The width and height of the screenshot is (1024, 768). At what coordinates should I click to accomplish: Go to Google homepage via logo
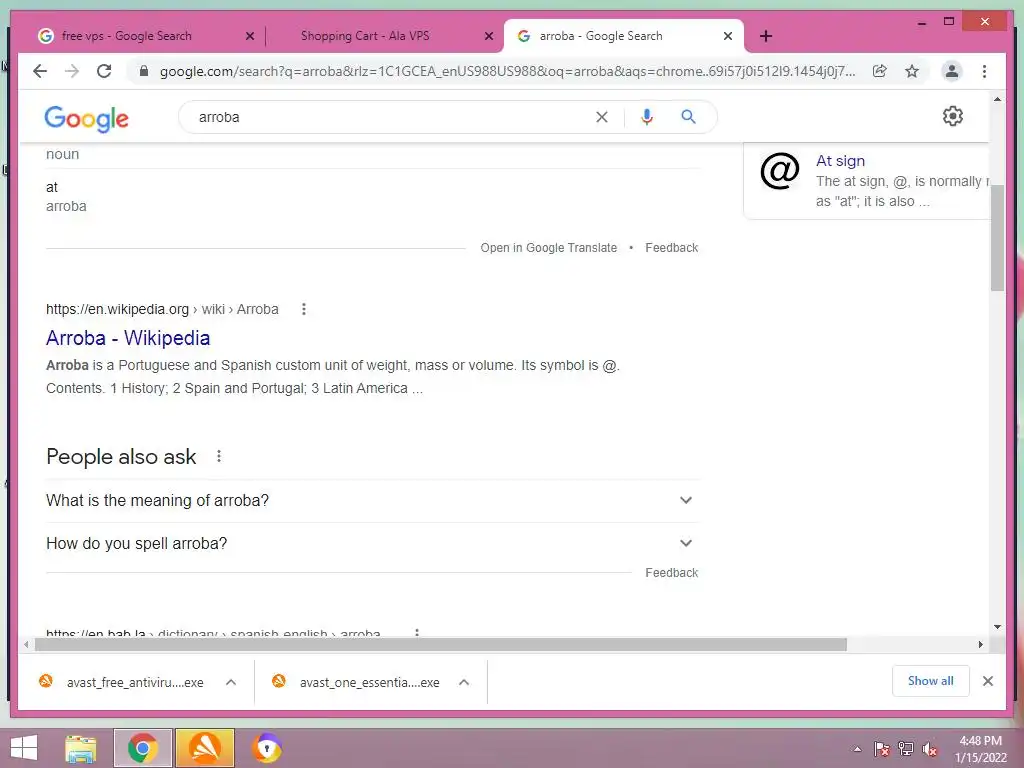(86, 118)
